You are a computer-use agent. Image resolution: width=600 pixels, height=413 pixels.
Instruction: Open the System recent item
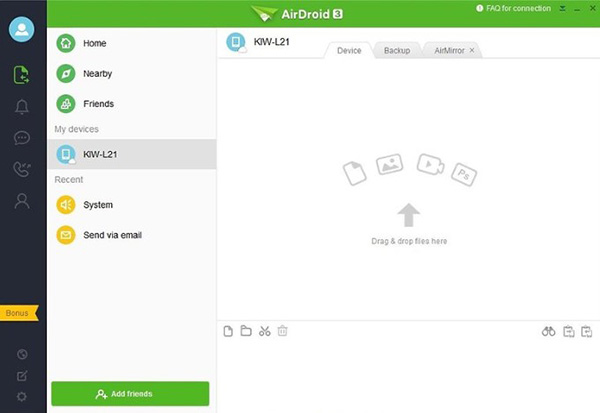click(x=132, y=205)
